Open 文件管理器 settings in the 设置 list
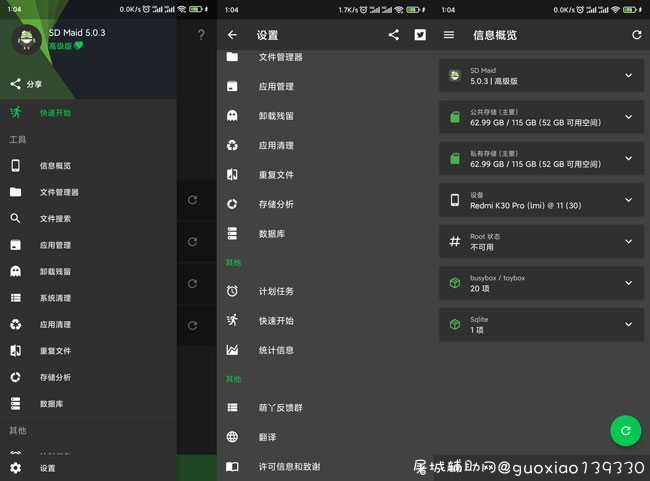The height and width of the screenshot is (481, 650). tap(325, 57)
